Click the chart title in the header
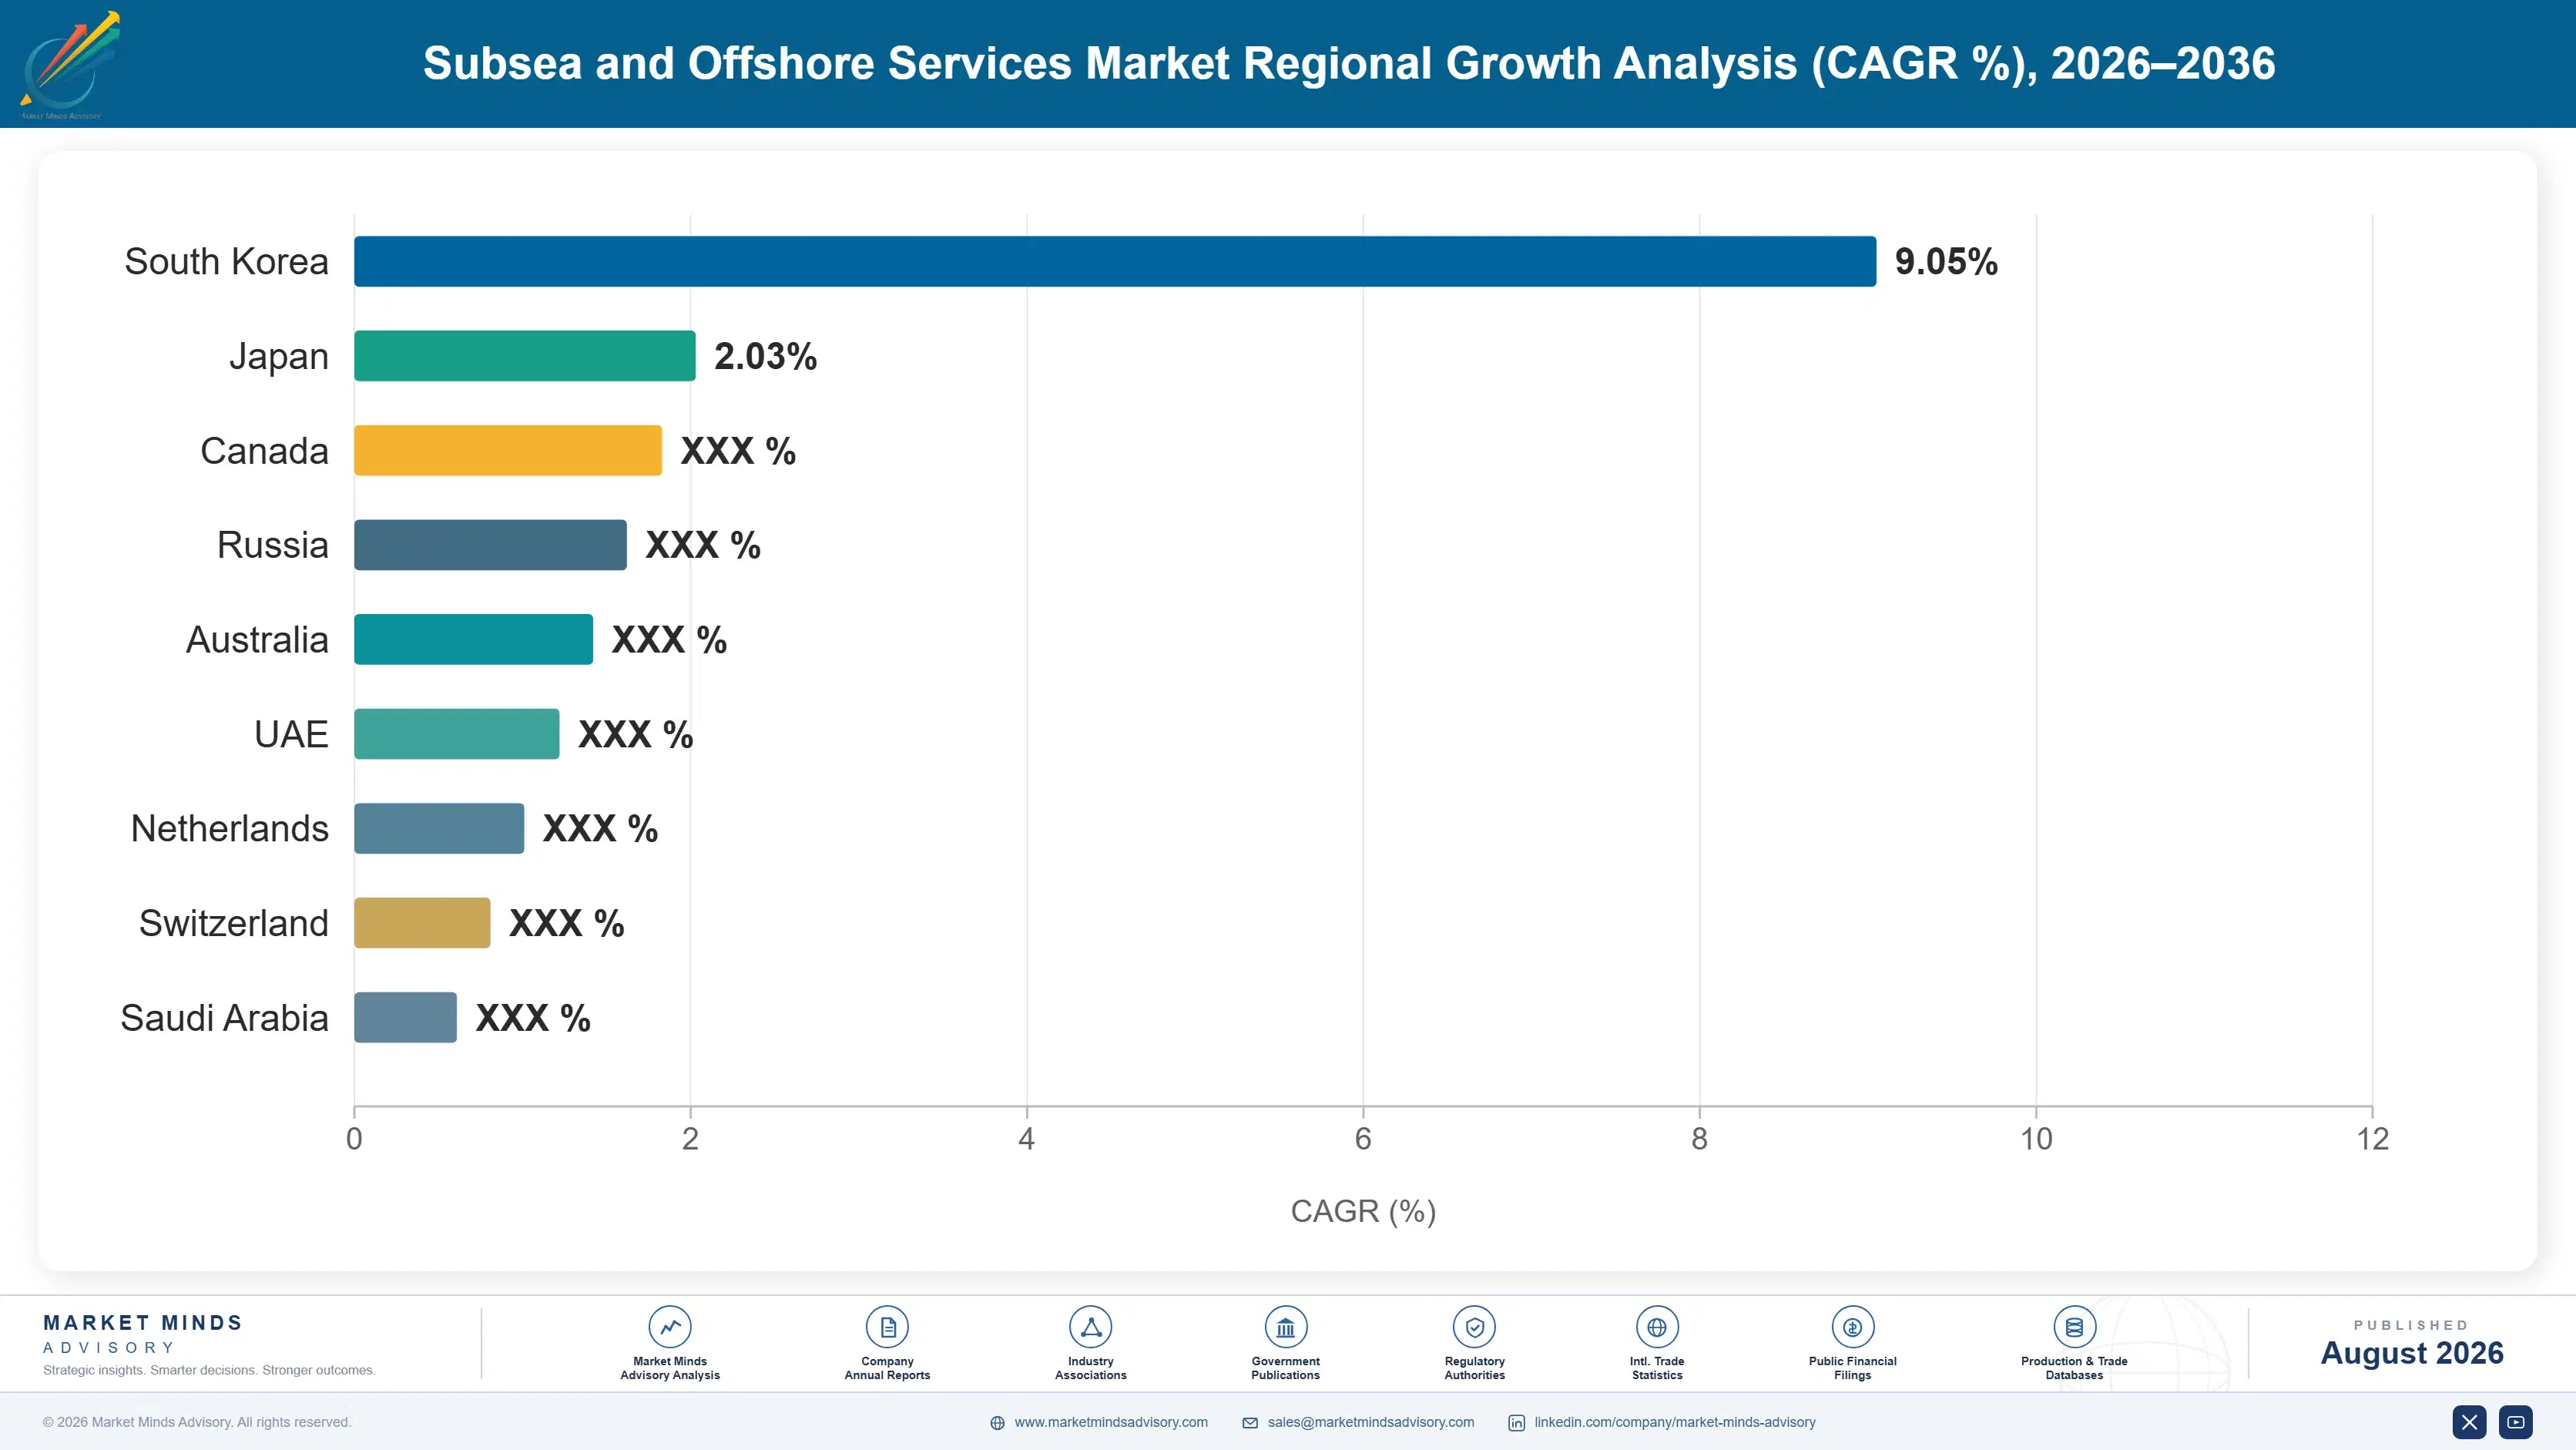2576x1450 pixels. 1349,63
